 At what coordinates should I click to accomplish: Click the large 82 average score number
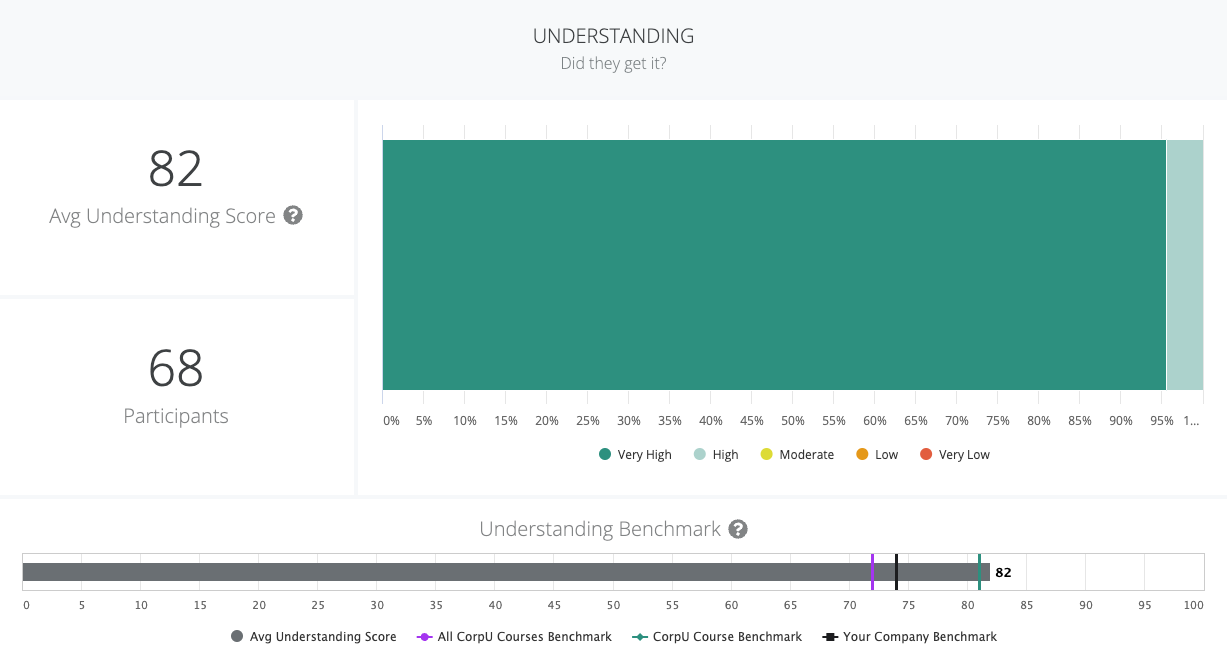[176, 168]
